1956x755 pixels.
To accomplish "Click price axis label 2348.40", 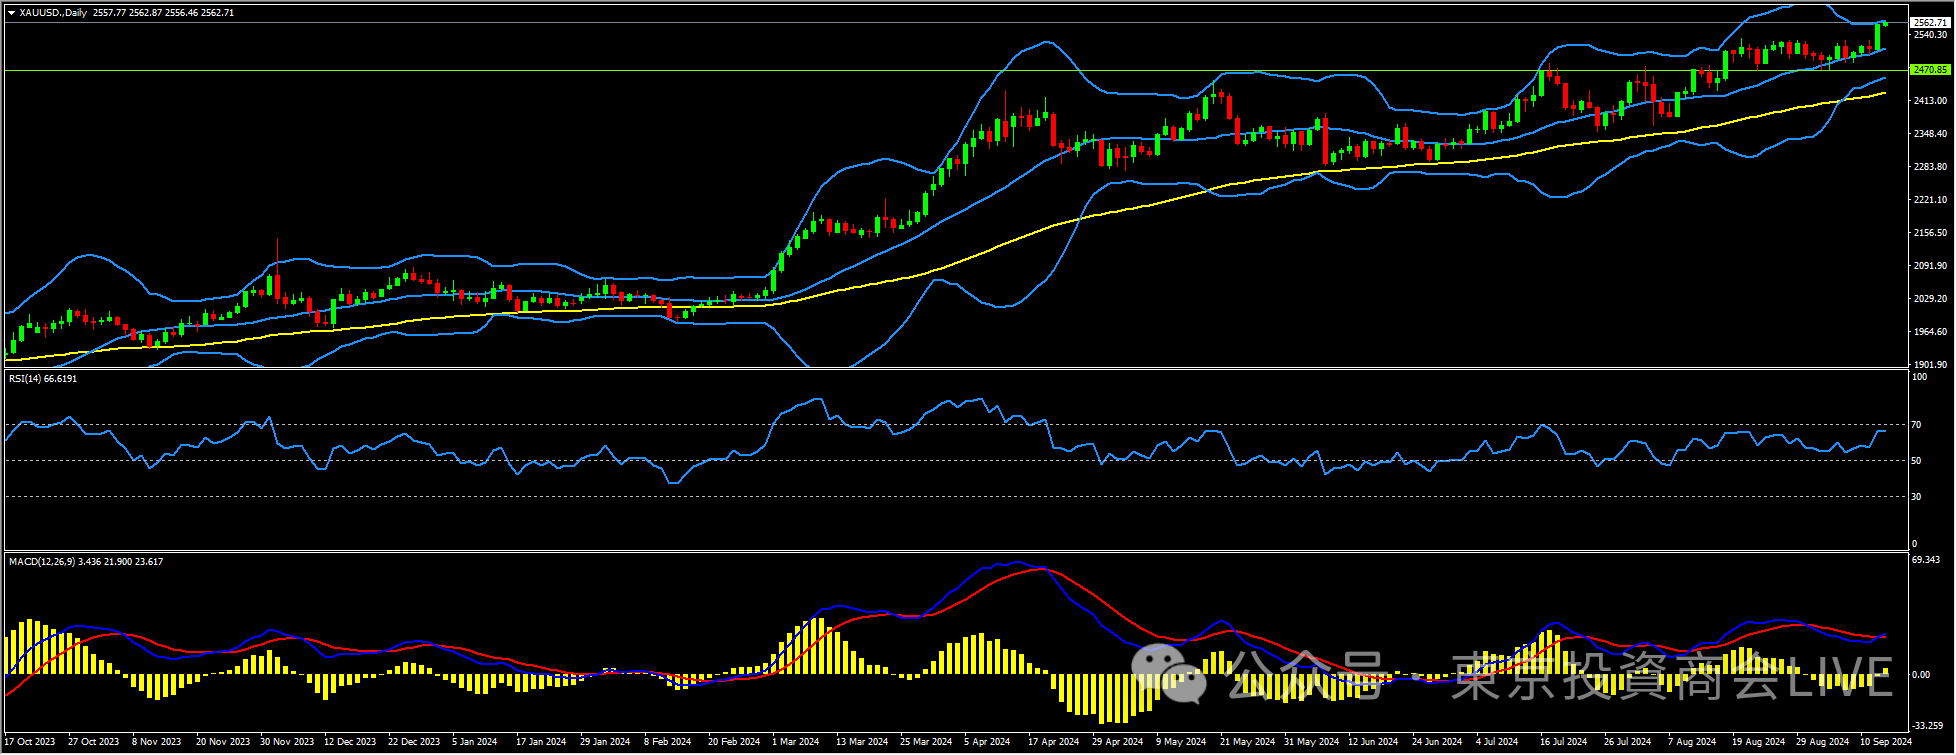I will coord(1930,134).
